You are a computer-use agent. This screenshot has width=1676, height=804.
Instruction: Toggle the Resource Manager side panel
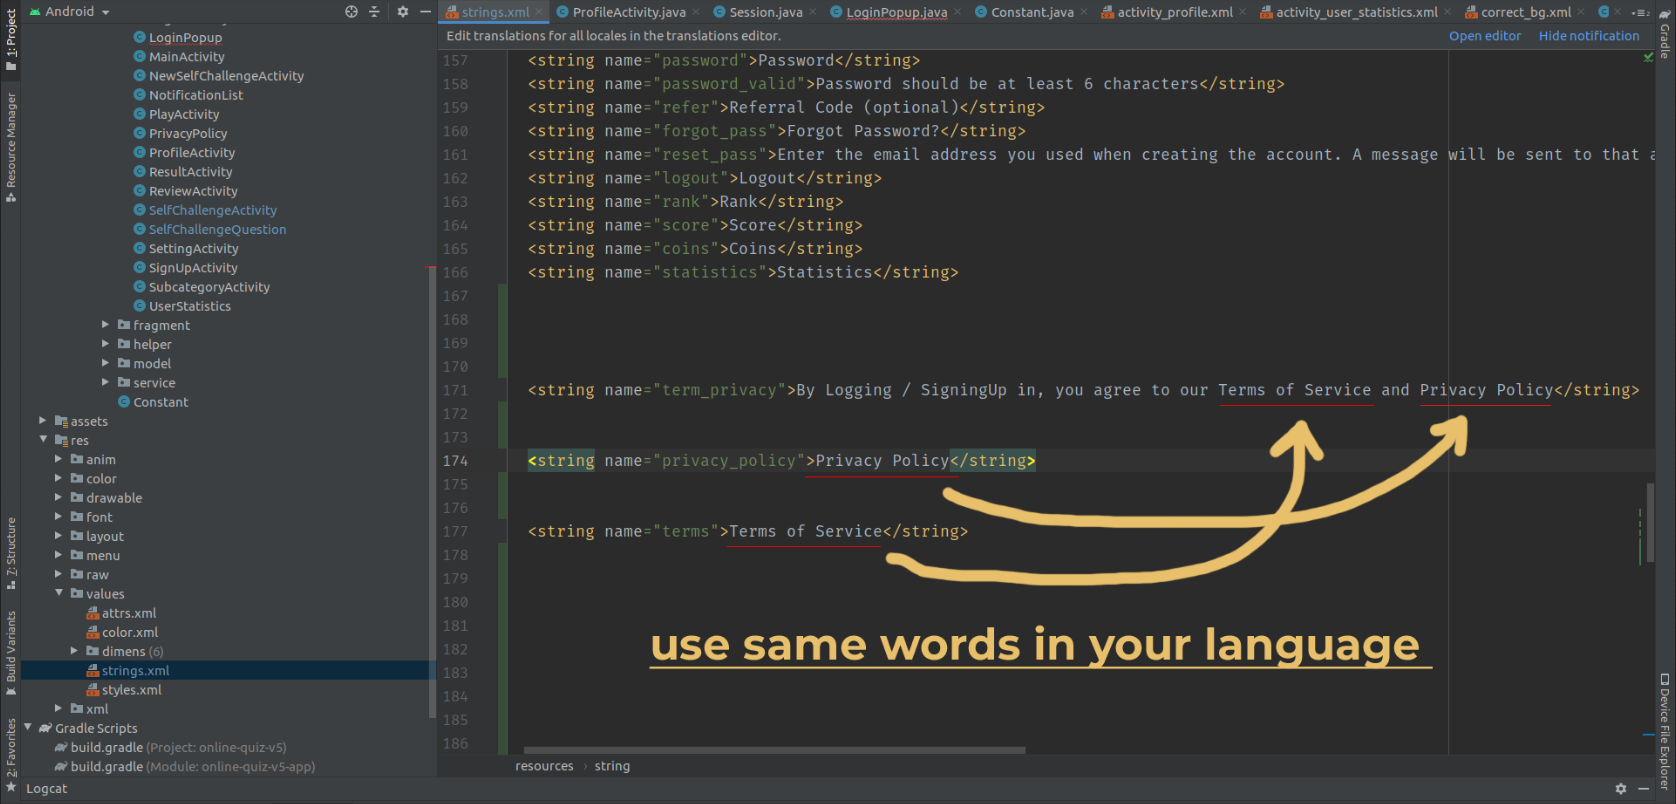[x=11, y=147]
